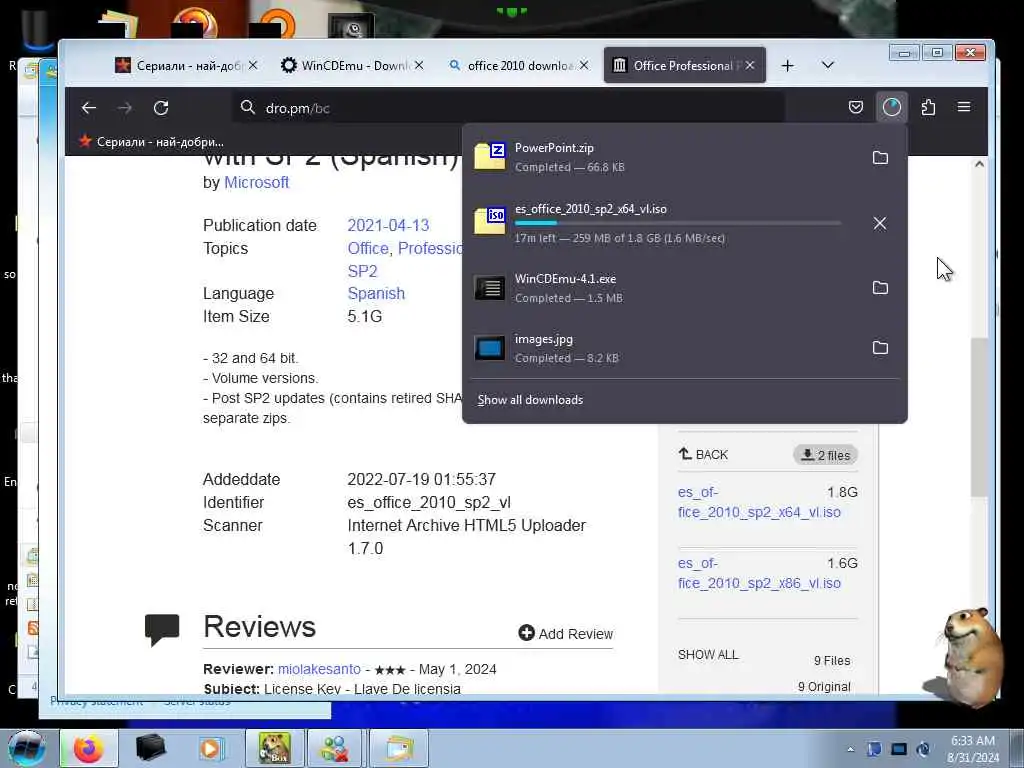
Task: Cancel the es_office_2010_sp2_x64_vl.iso download
Action: 880,223
